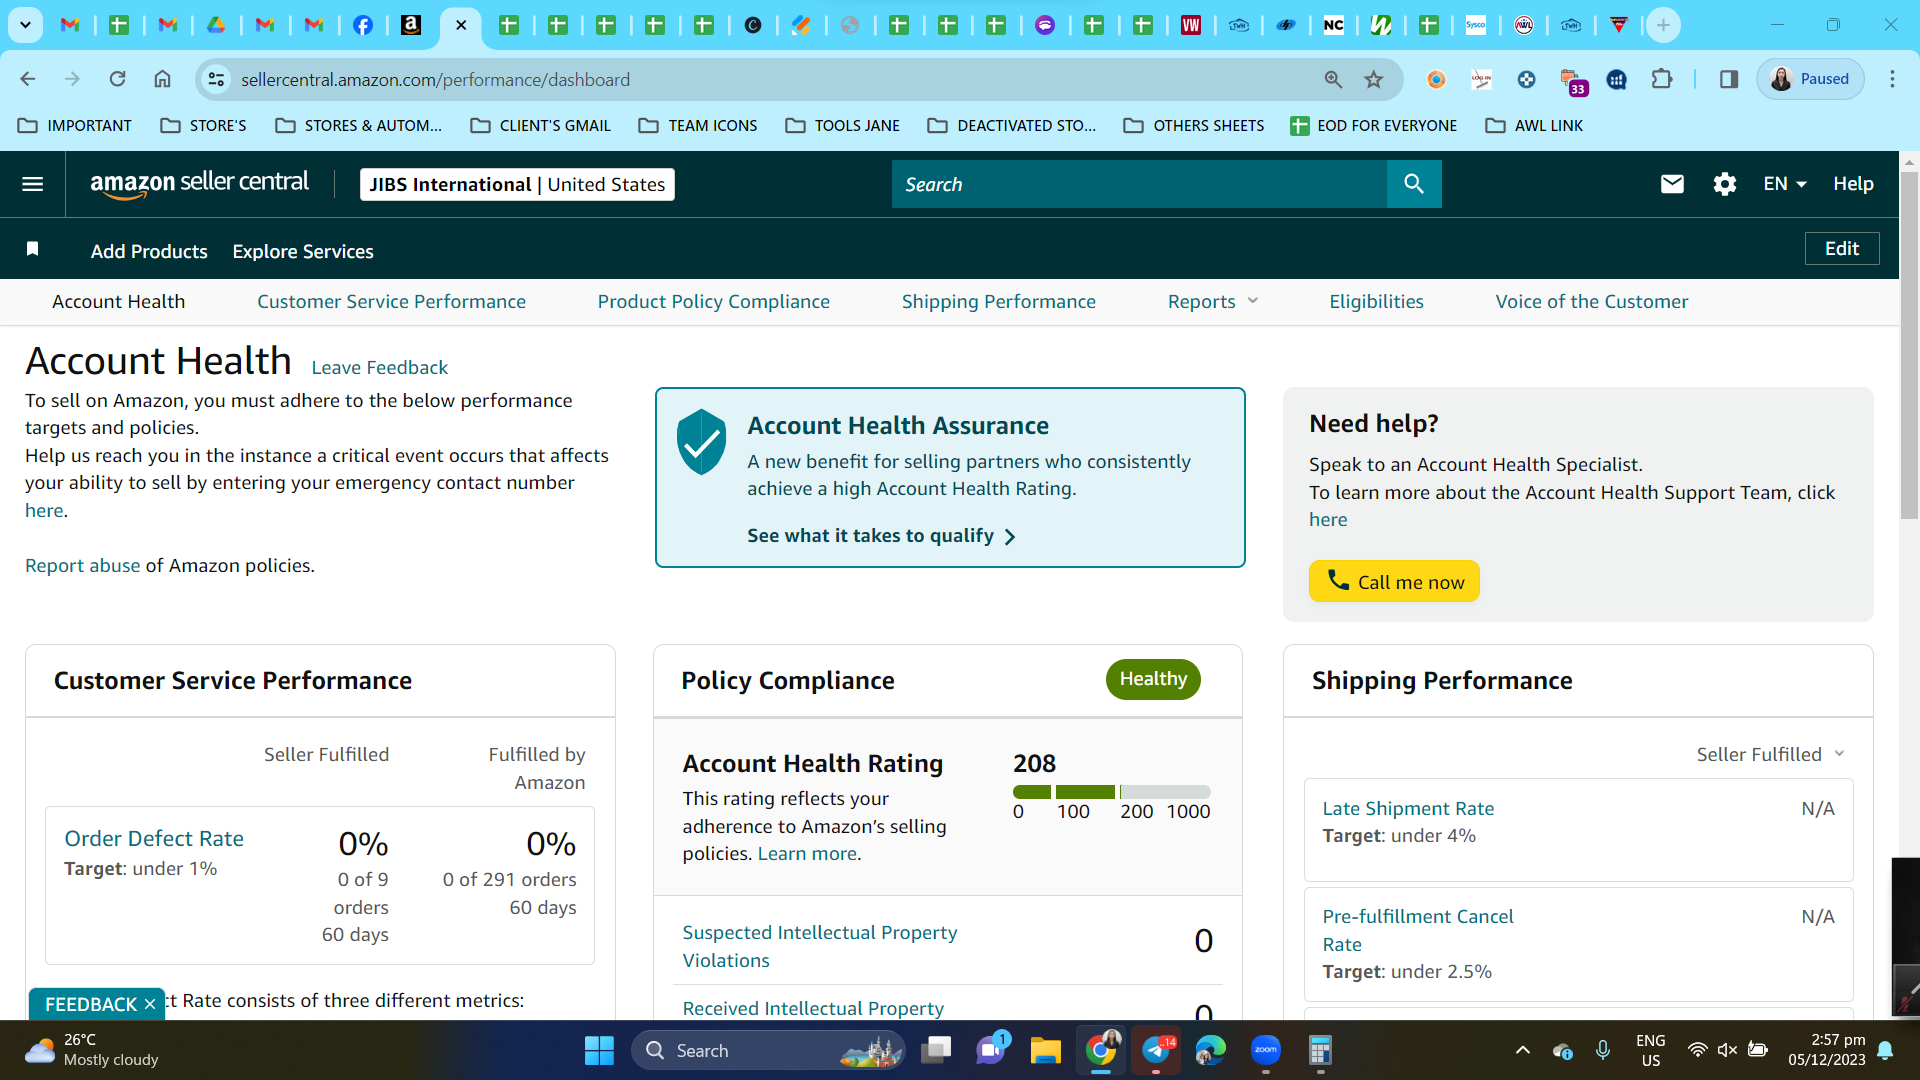Click the Leave Feedback link
Screen dimensions: 1920x1080
coord(379,368)
